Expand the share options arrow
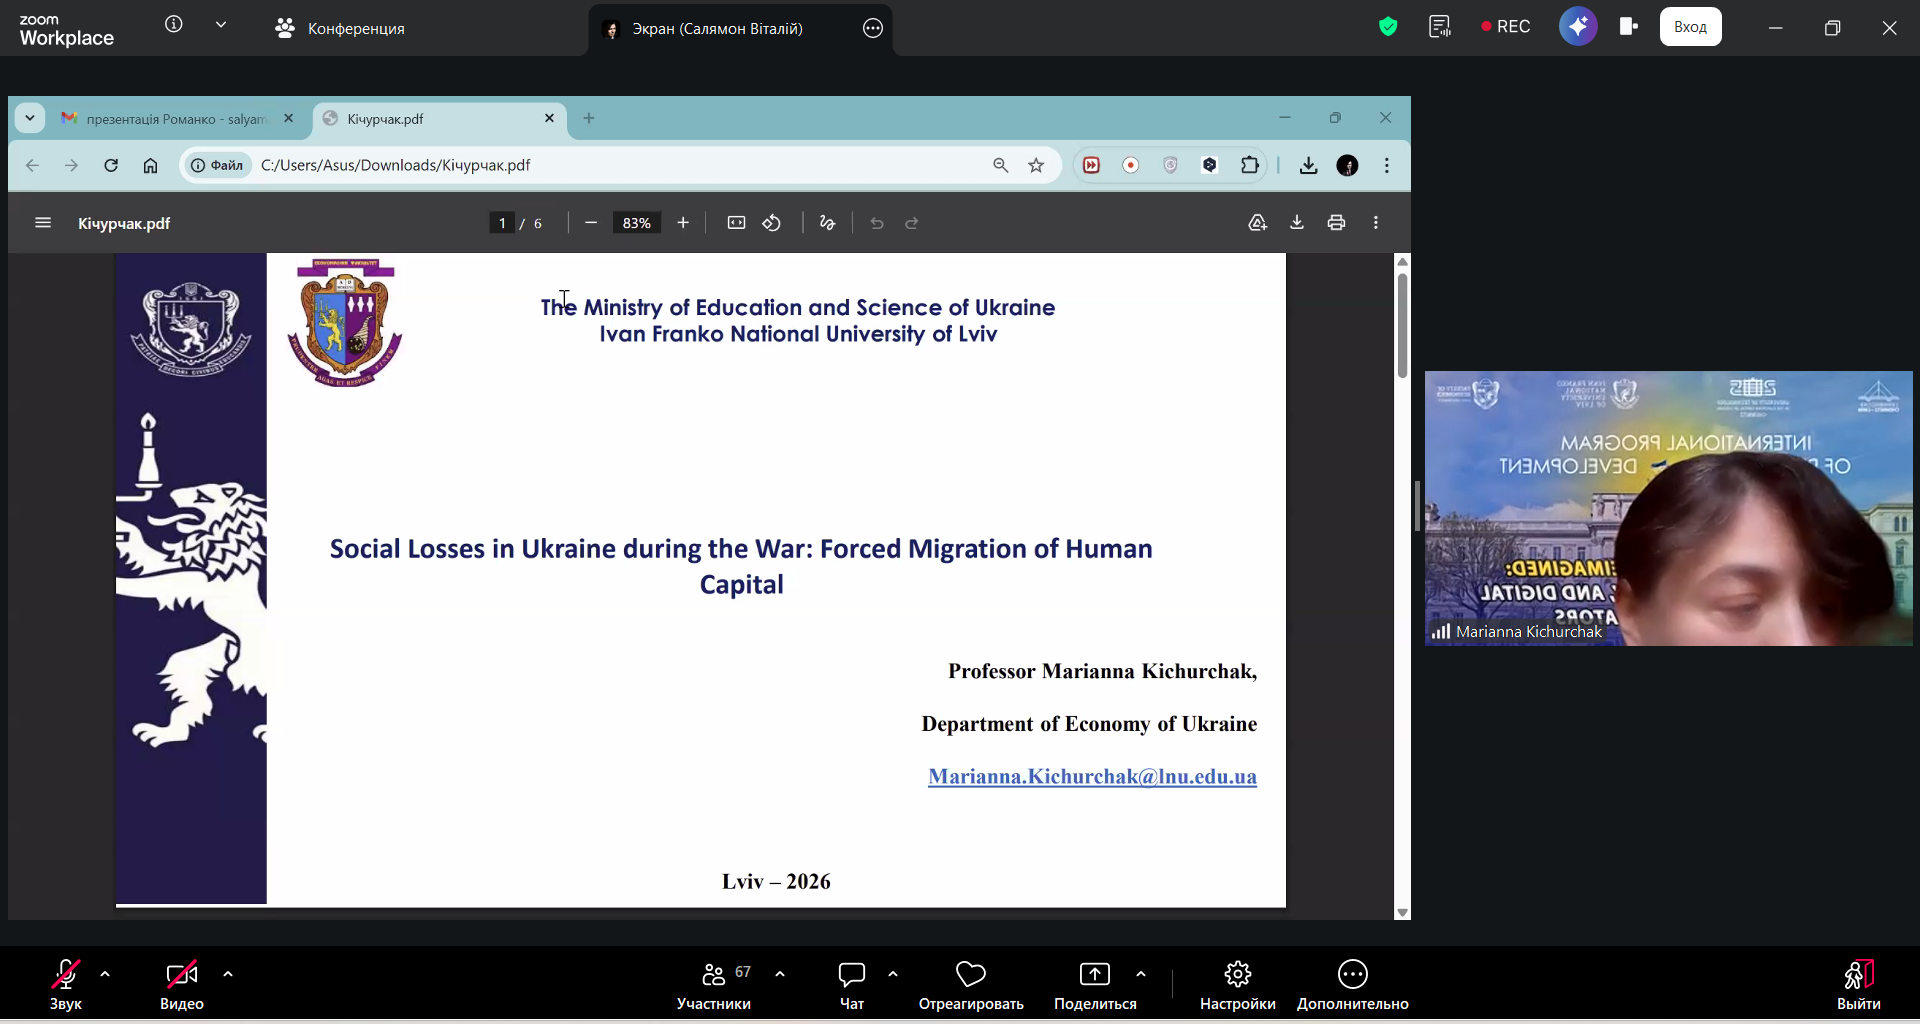 pos(1141,974)
